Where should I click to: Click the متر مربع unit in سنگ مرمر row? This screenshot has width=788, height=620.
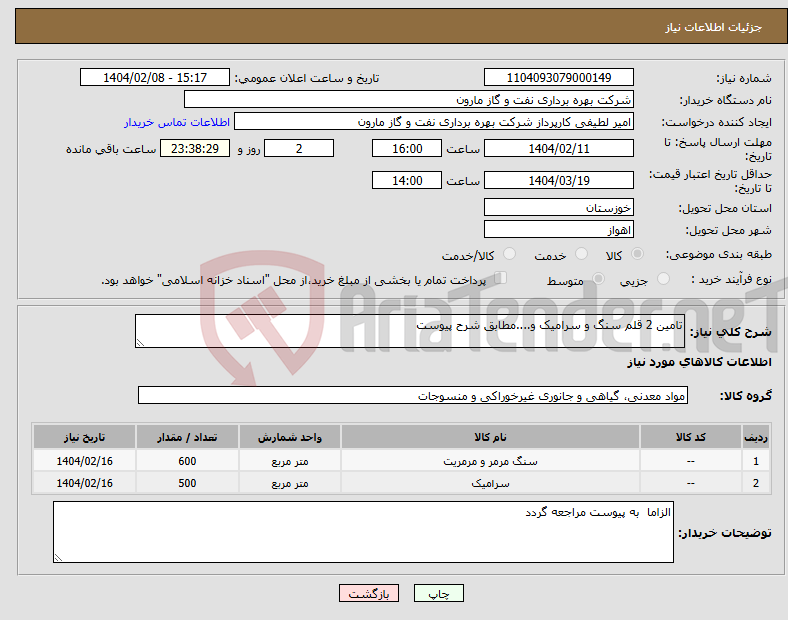[290, 461]
